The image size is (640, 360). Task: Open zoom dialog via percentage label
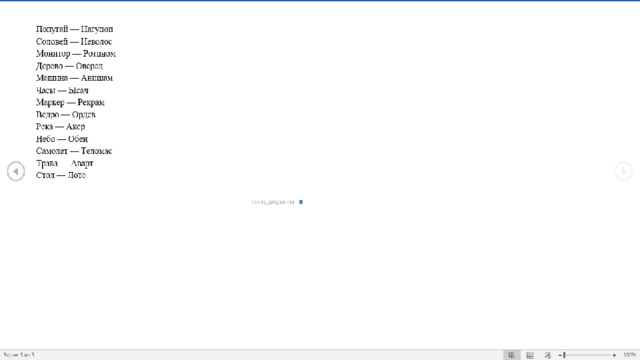(x=629, y=355)
